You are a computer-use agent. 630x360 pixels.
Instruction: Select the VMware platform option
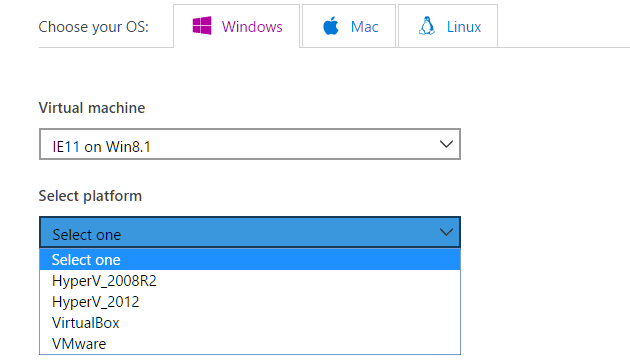click(250, 344)
